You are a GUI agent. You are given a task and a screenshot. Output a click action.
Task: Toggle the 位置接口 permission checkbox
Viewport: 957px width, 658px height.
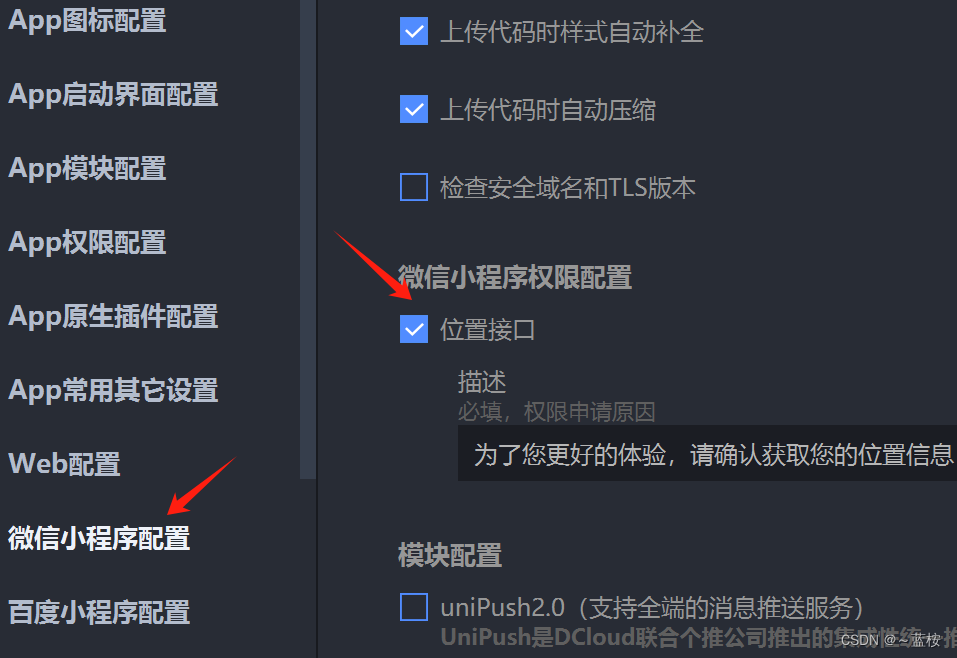pos(414,329)
